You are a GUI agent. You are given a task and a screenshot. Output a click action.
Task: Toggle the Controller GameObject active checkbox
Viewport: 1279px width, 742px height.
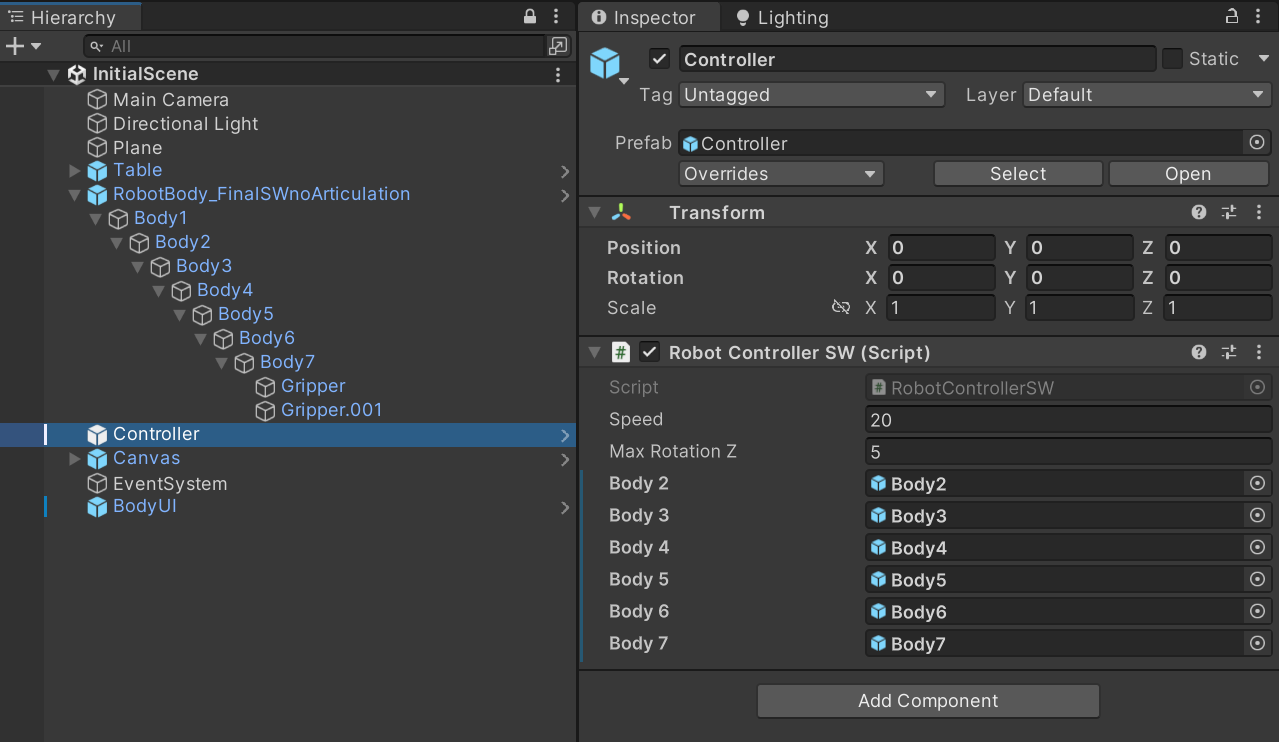click(659, 59)
